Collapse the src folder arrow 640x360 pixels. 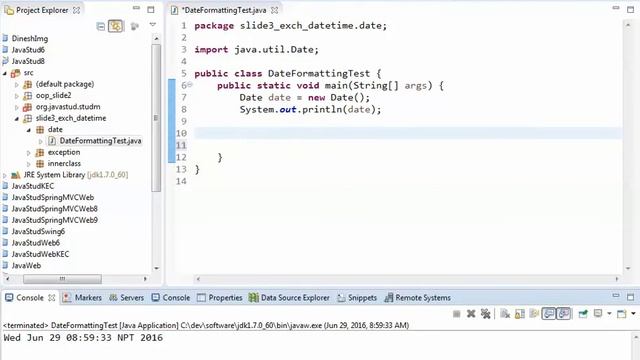click(5, 73)
